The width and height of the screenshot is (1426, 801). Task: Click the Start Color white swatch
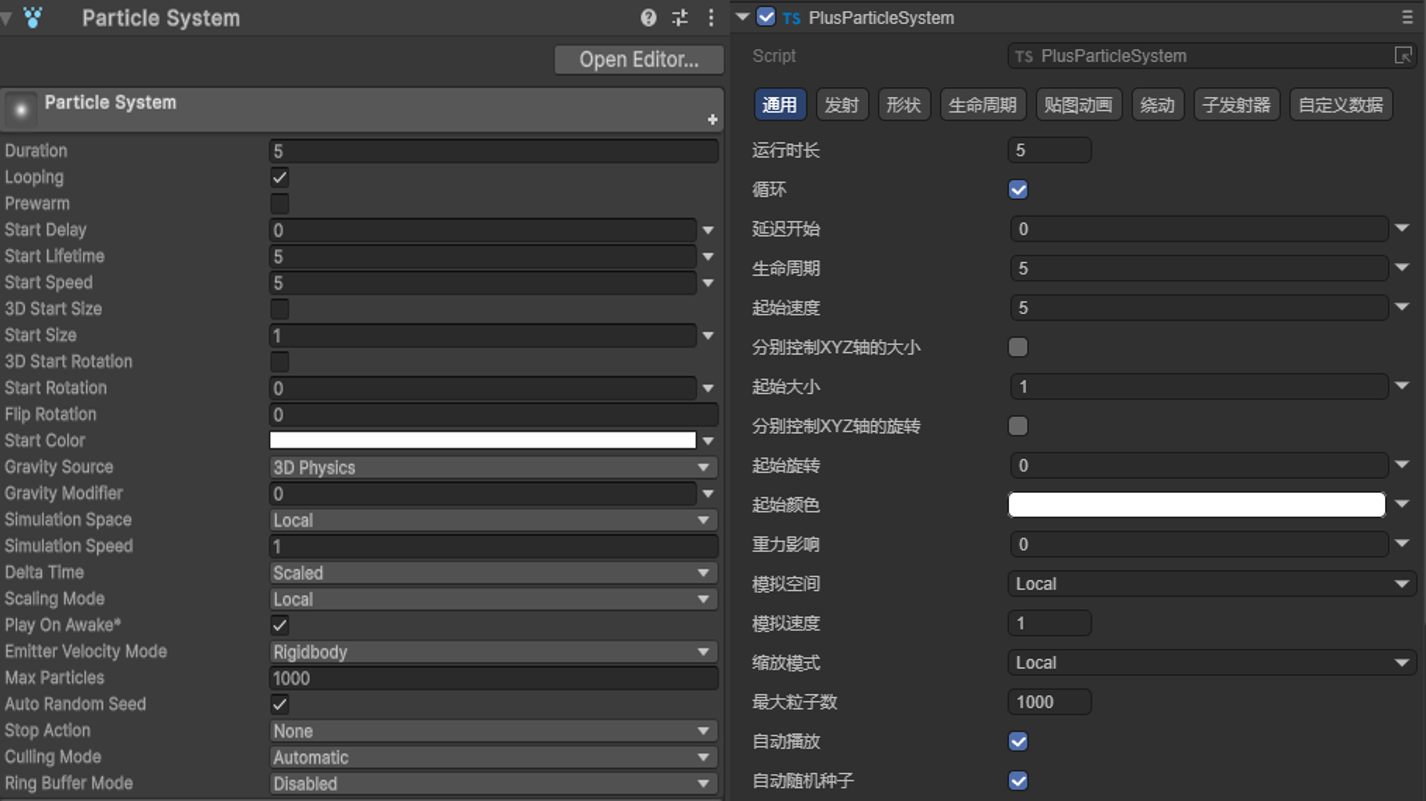click(x=483, y=441)
